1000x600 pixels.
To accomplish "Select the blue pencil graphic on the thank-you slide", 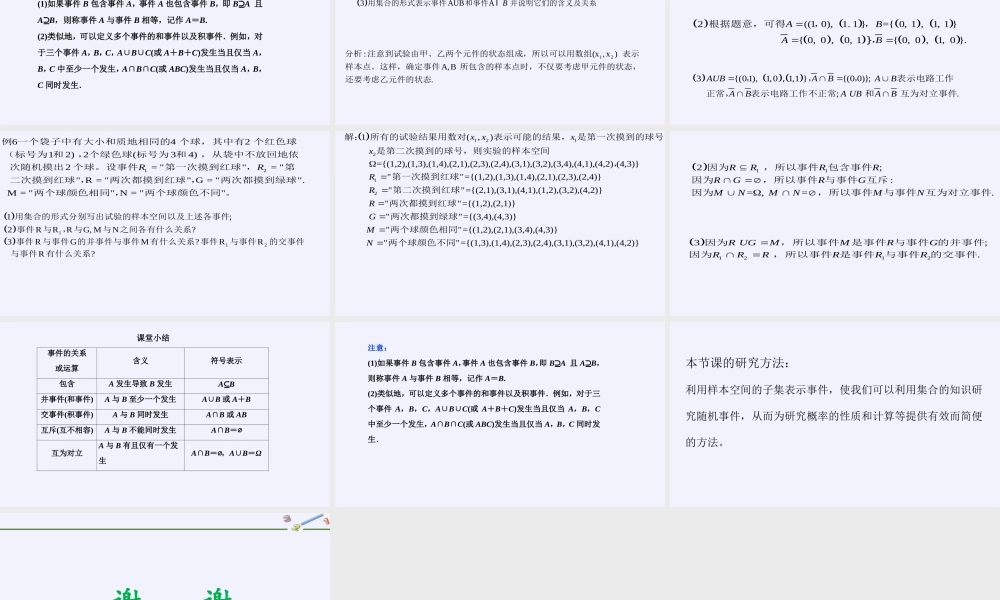I will click(312, 519).
